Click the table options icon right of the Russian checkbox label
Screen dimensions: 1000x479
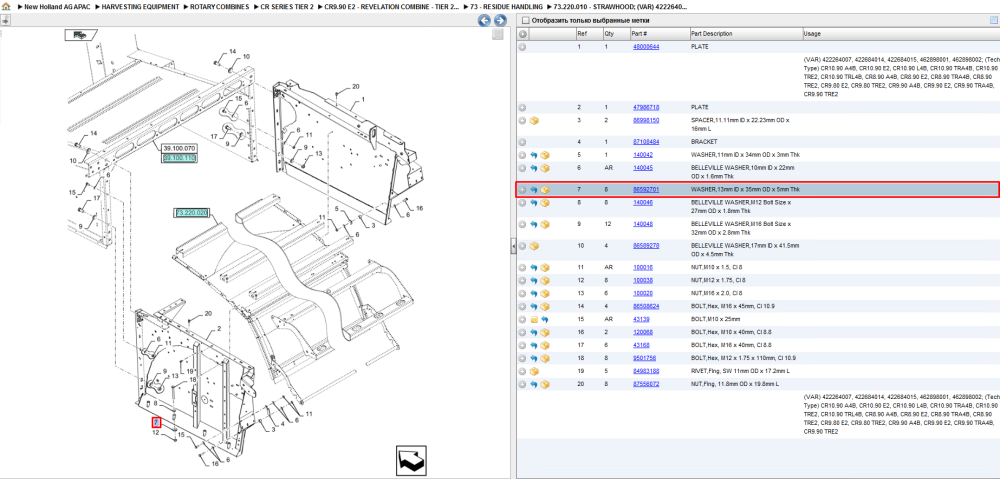pos(993,20)
